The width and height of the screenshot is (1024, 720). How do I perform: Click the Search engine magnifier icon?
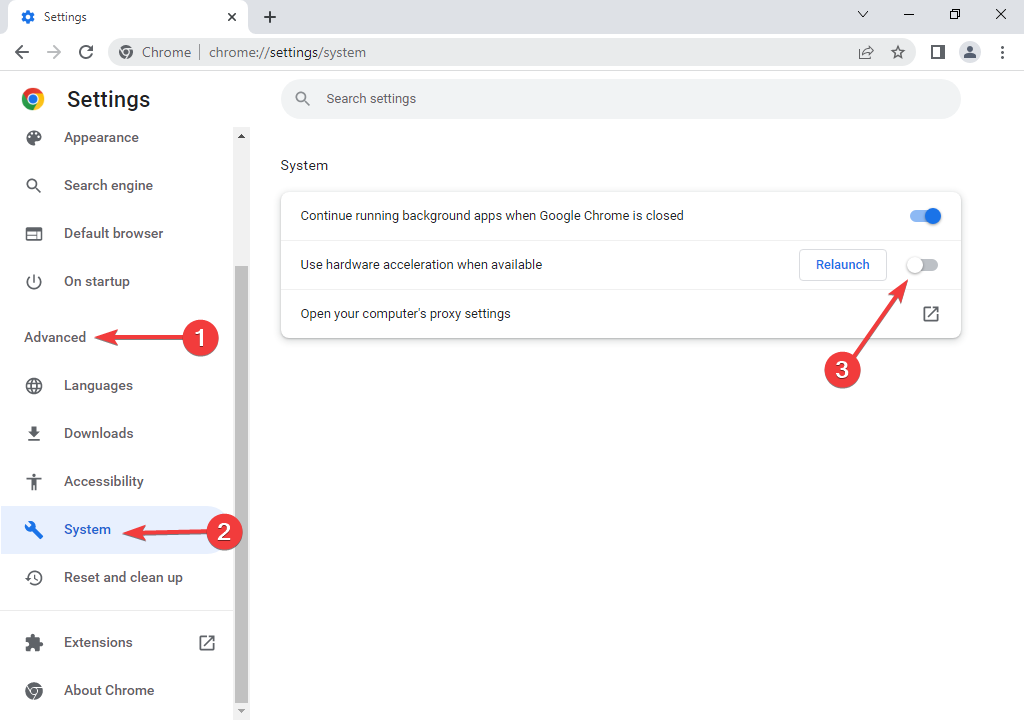pos(34,185)
